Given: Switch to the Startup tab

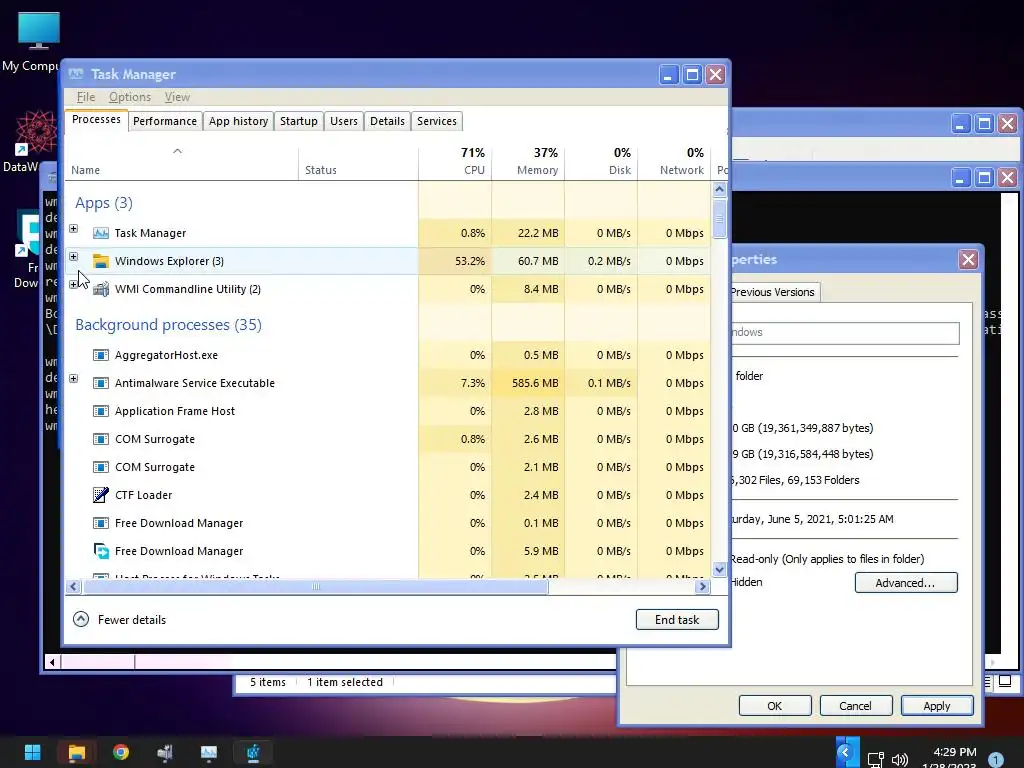Looking at the screenshot, I should click(298, 121).
